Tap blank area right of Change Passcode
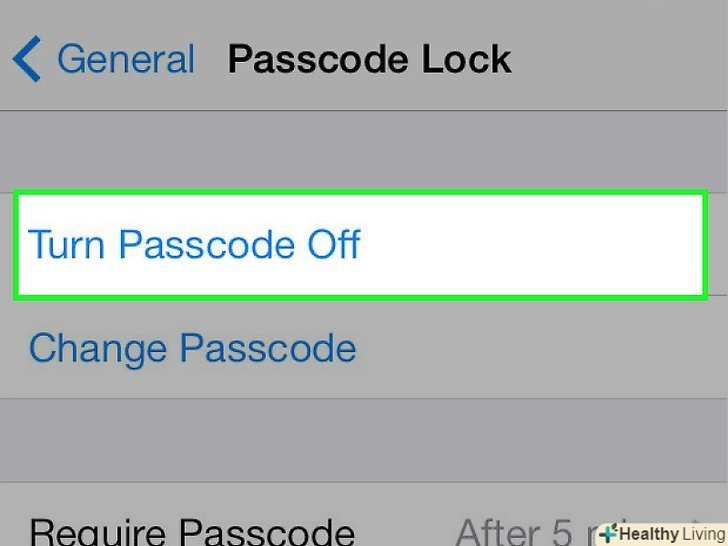Viewport: 728px width, 546px height. click(540, 349)
